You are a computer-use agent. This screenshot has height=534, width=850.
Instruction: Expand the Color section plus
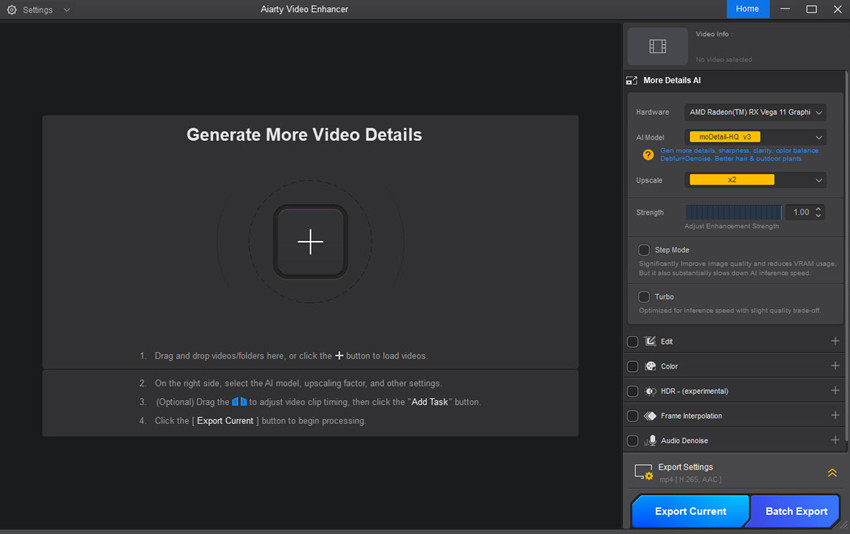pos(835,366)
